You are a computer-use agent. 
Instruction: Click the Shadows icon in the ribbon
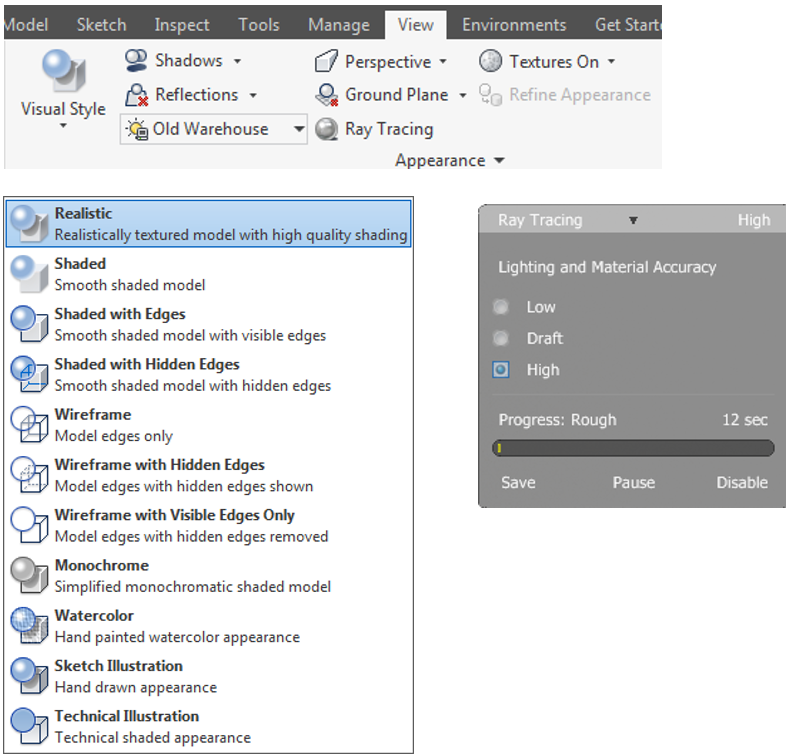click(136, 61)
